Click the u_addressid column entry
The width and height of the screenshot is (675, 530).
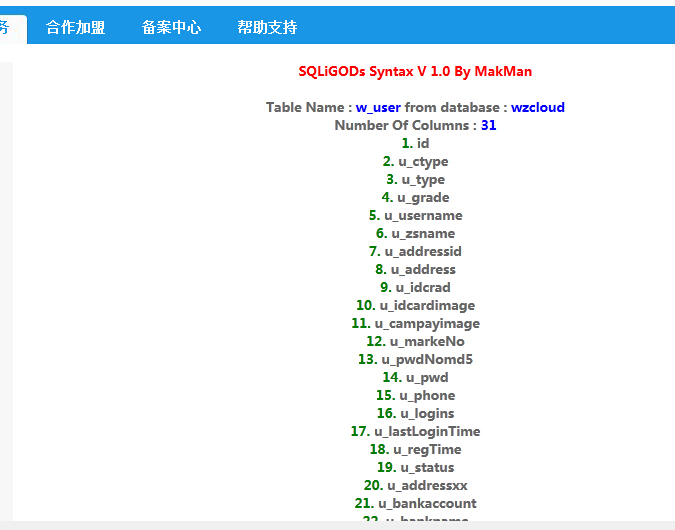click(423, 251)
